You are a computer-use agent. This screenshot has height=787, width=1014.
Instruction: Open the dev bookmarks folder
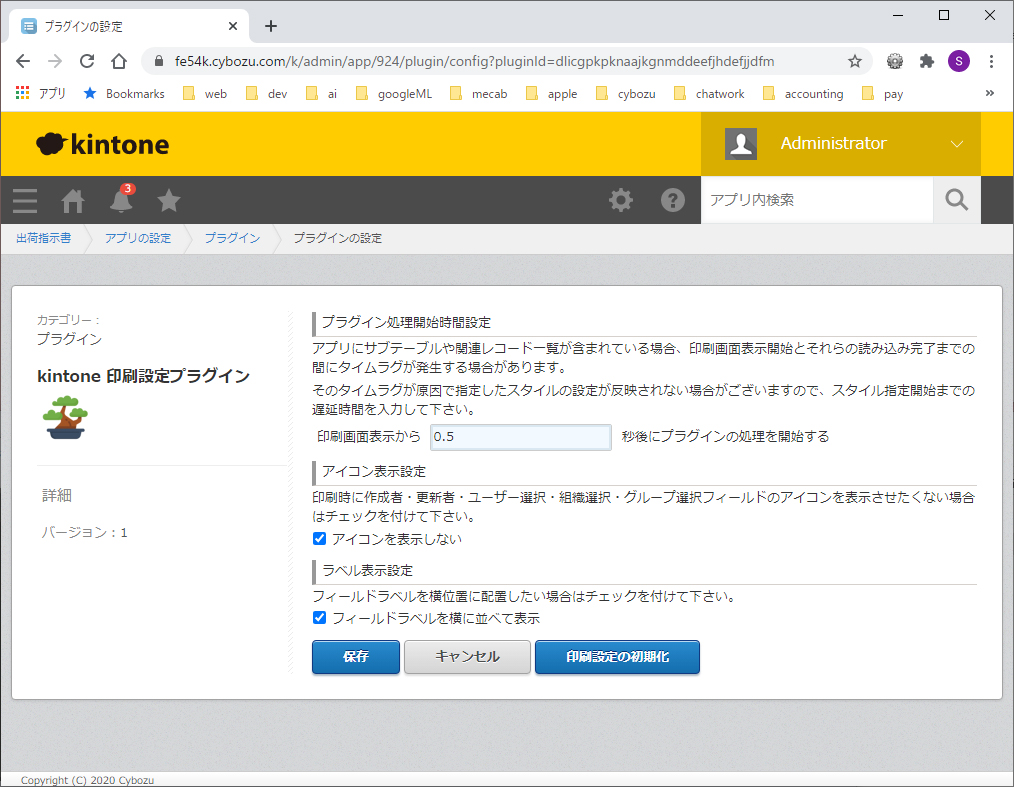click(266, 94)
